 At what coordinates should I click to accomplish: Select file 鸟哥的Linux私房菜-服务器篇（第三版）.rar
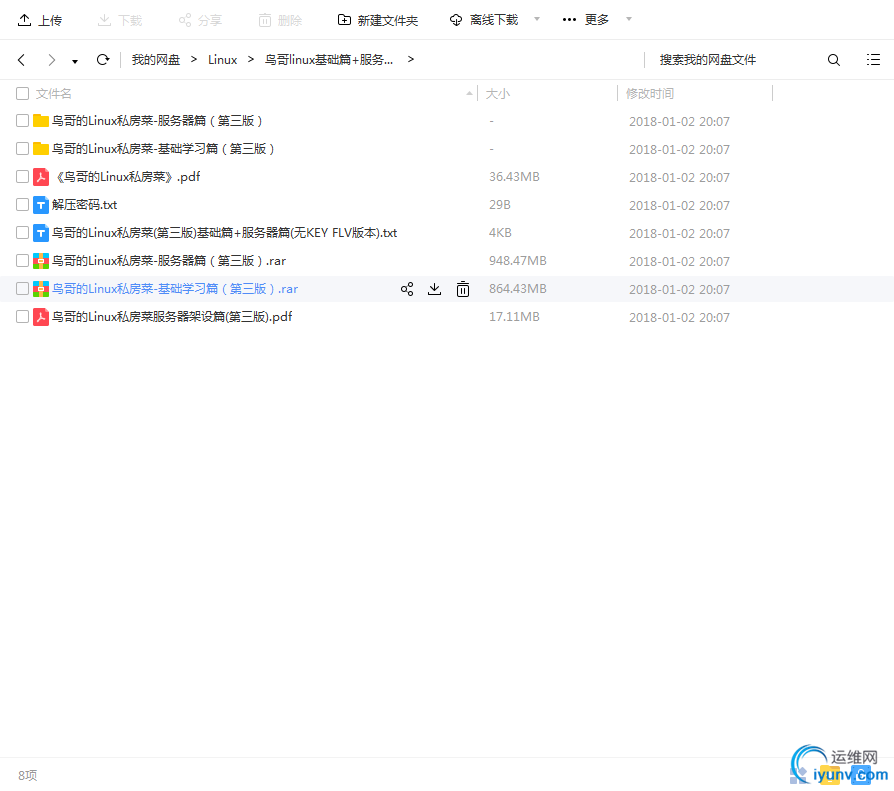[x=169, y=261]
